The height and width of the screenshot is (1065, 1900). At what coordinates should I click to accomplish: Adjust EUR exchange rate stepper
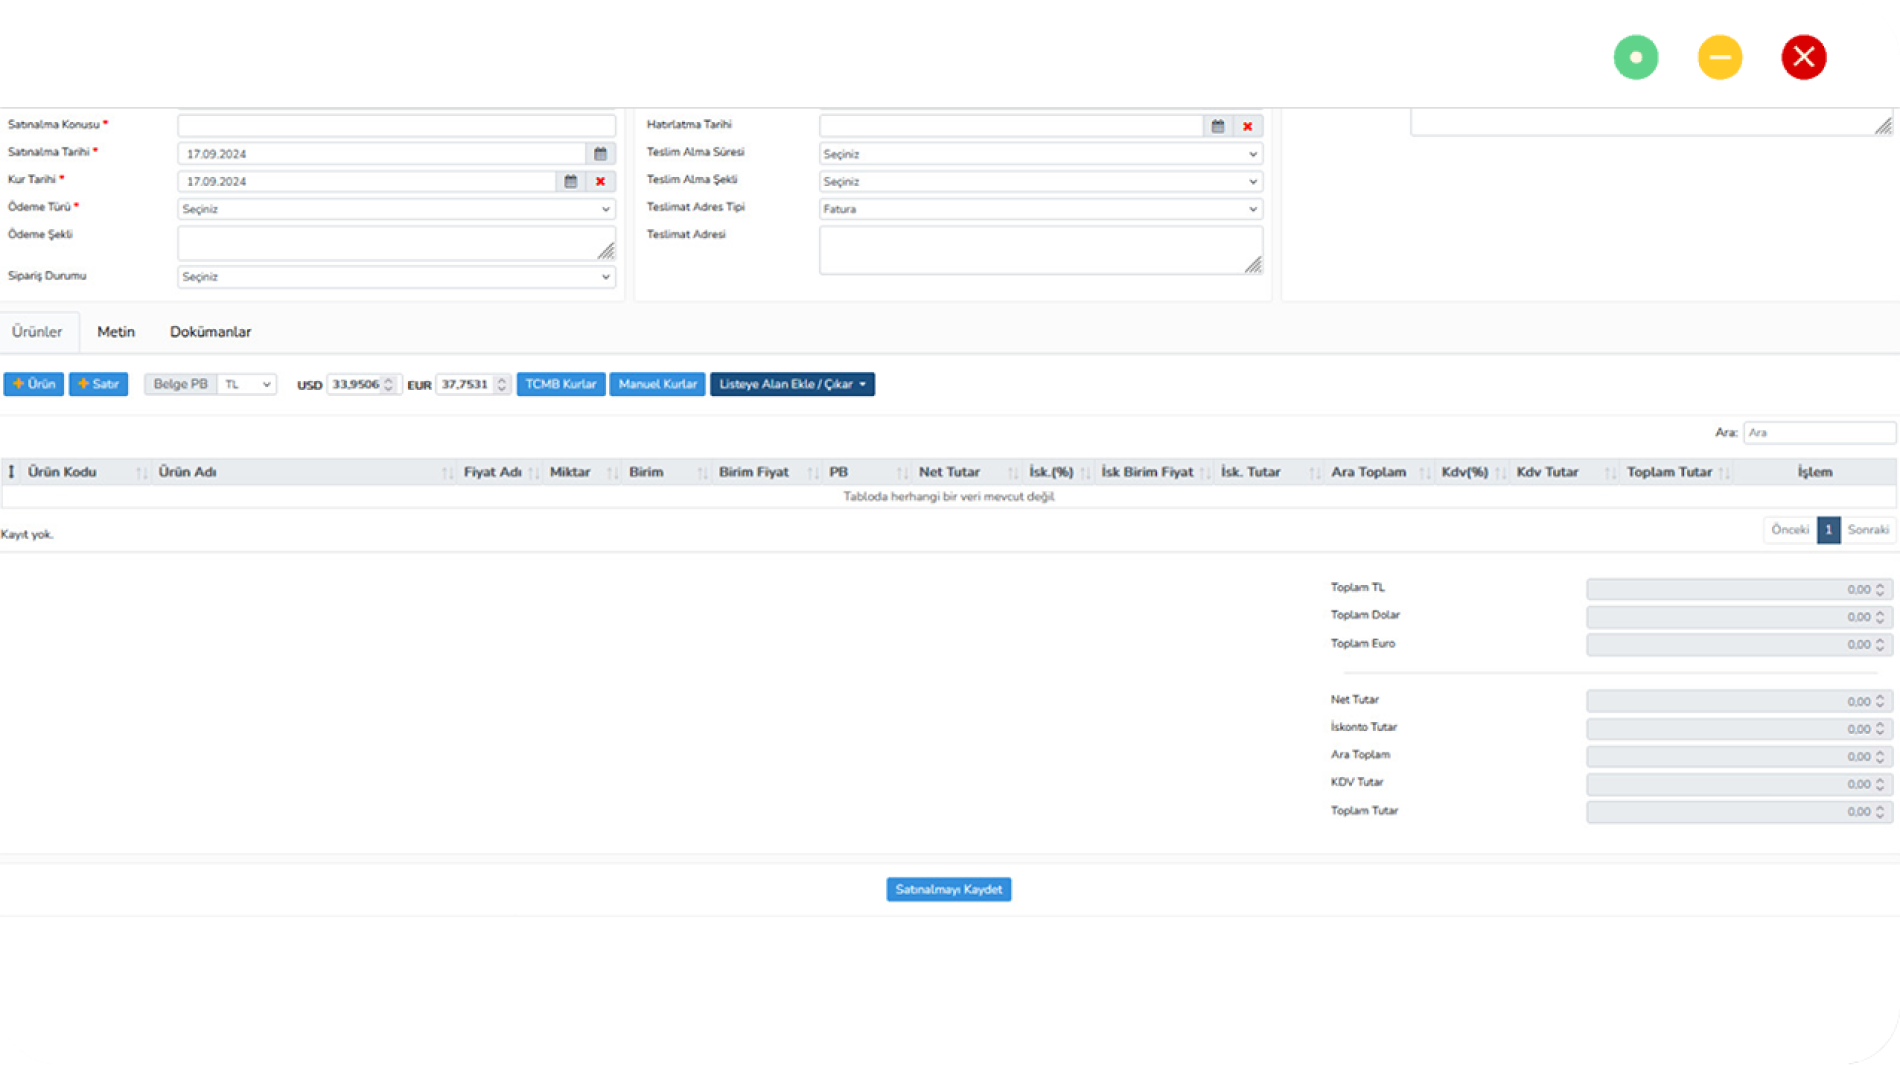click(502, 385)
